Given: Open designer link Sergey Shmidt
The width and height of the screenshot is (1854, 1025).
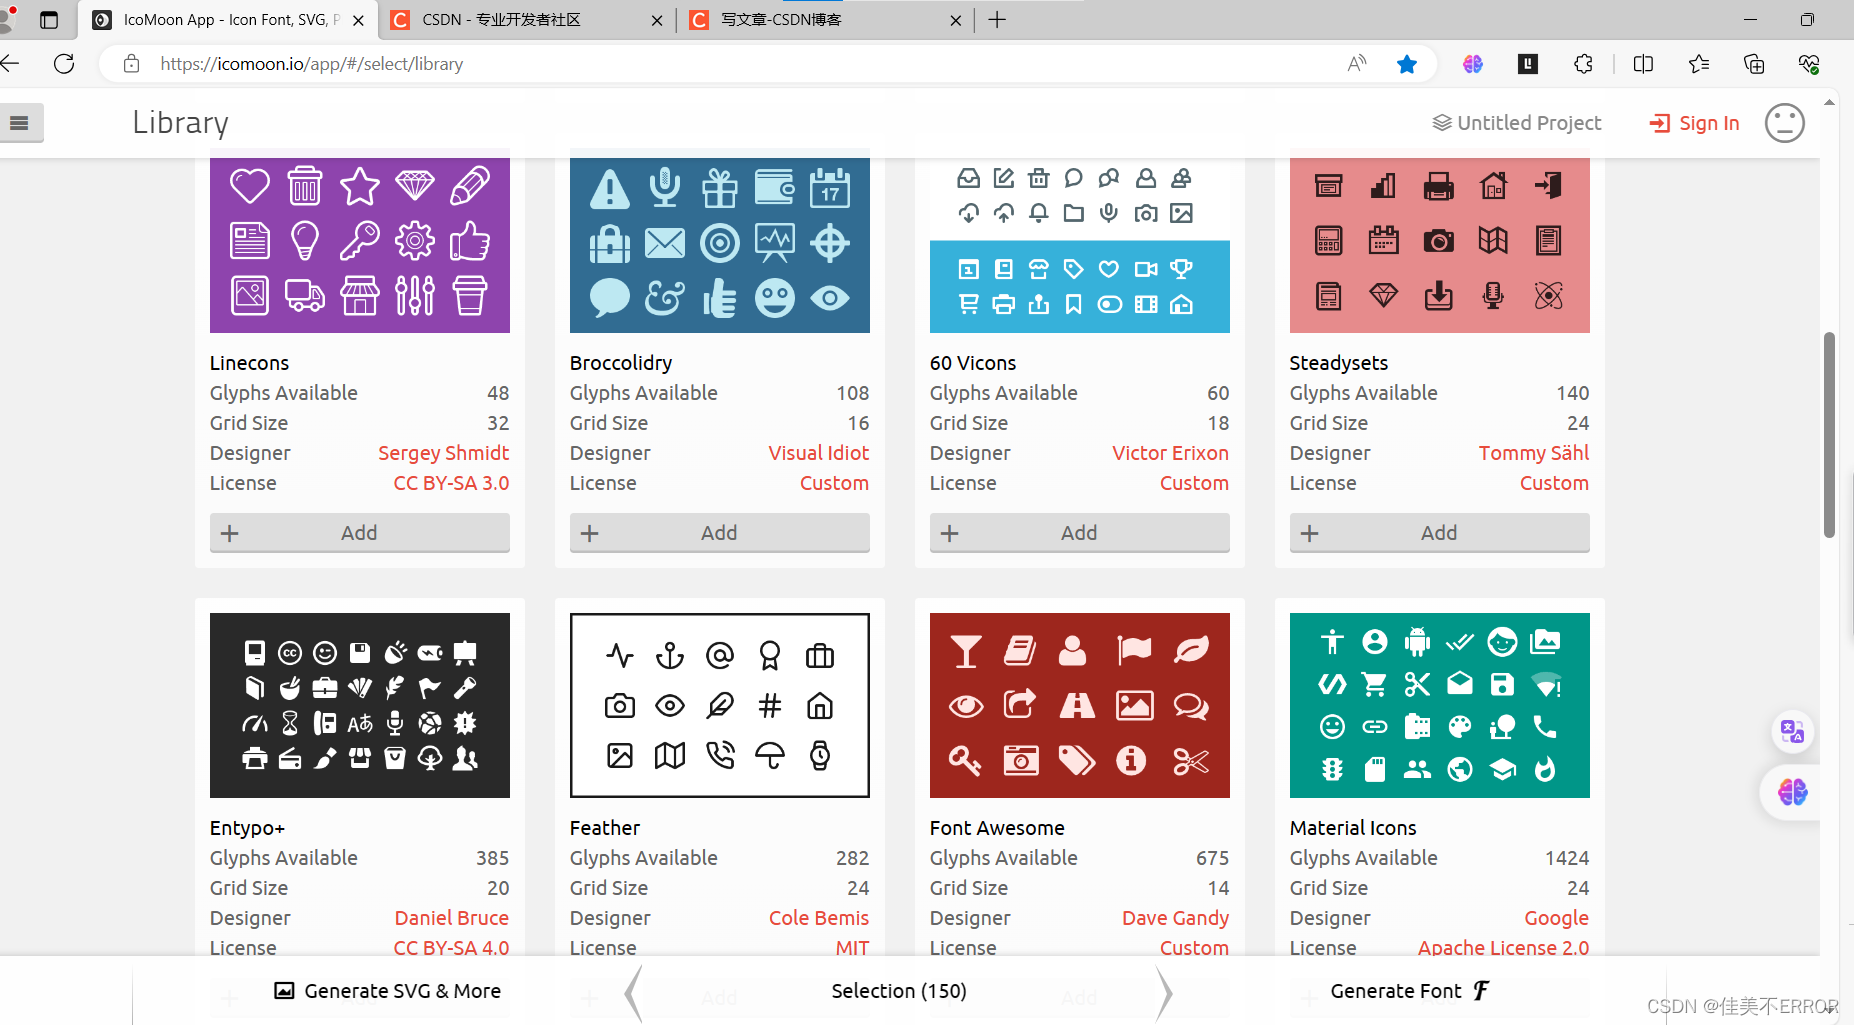Looking at the screenshot, I should click(443, 453).
